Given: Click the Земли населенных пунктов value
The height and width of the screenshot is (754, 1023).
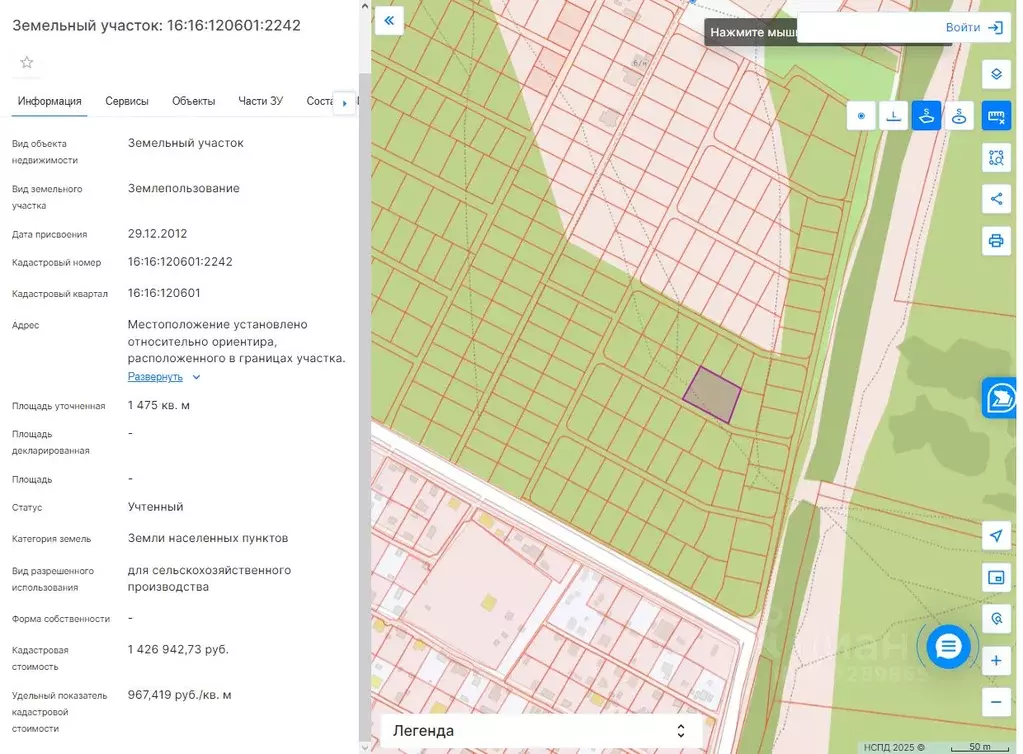Looking at the screenshot, I should pos(207,538).
